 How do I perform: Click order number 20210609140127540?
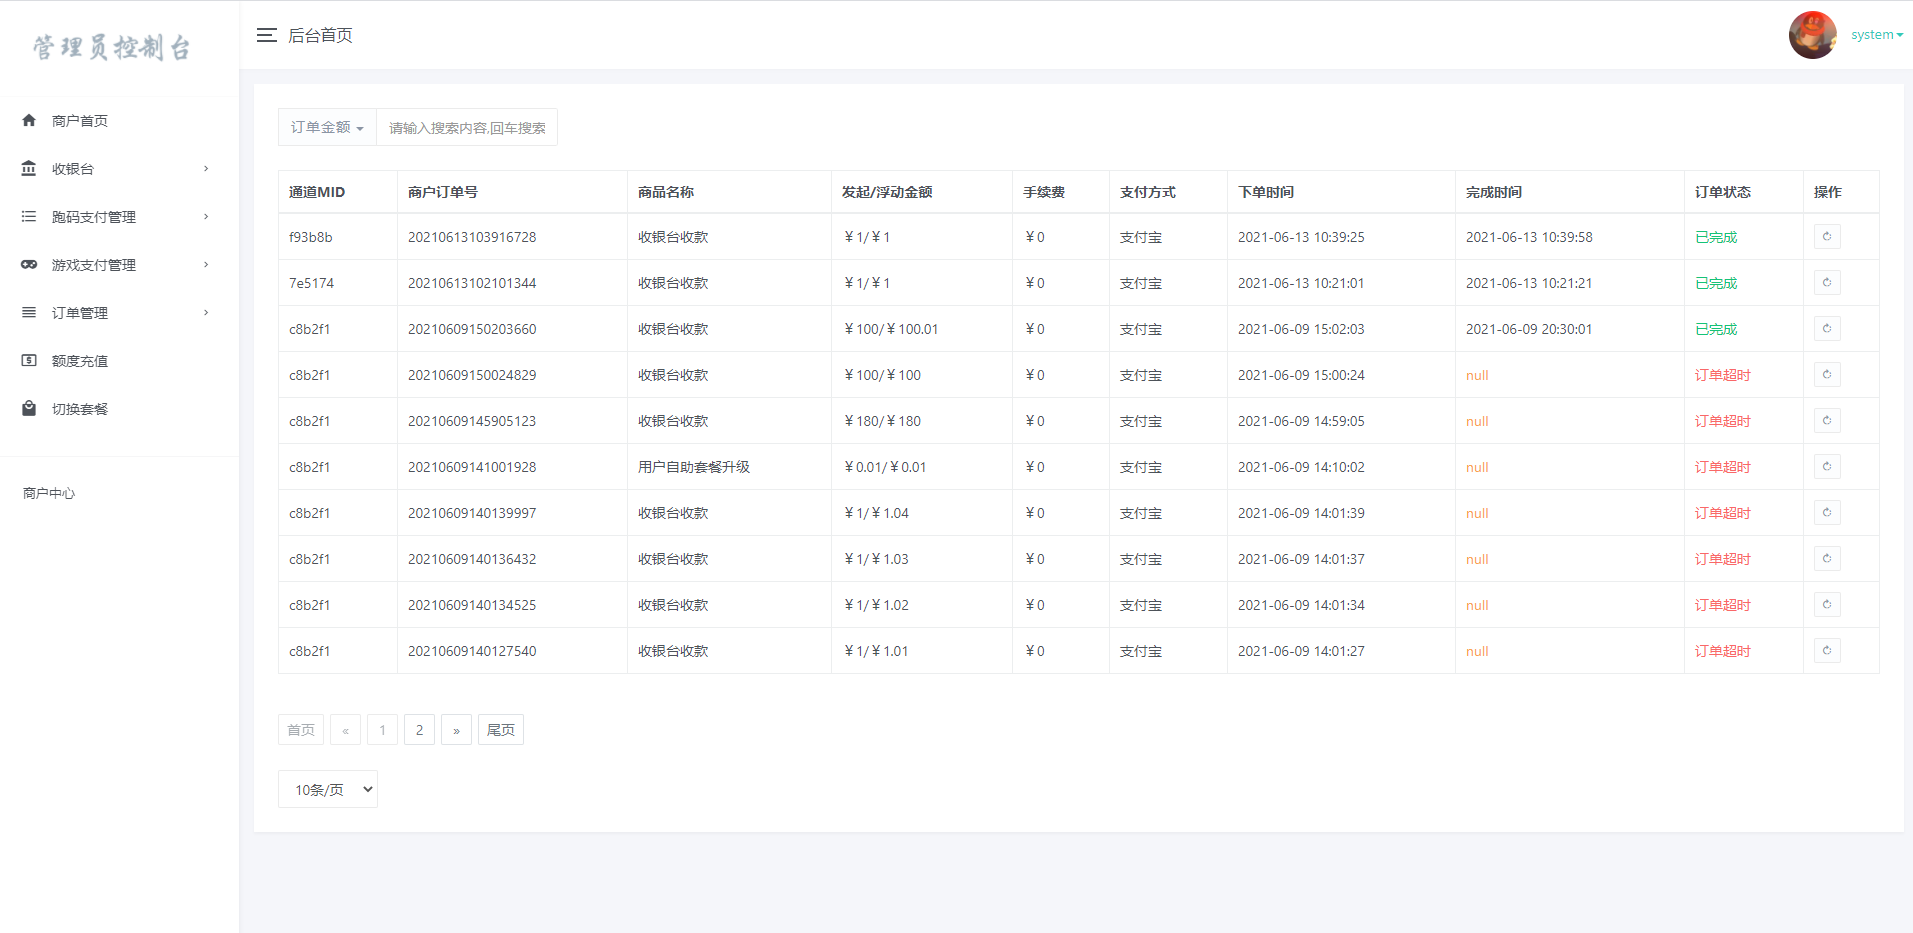point(472,651)
